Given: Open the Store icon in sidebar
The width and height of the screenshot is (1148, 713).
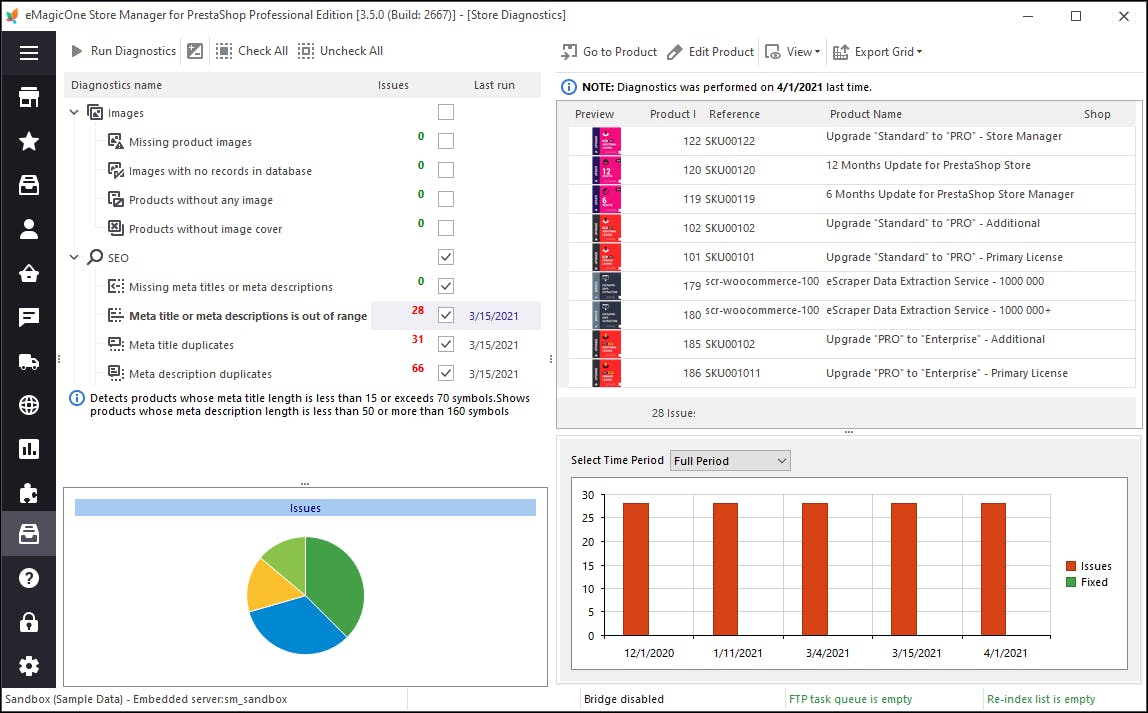Looking at the screenshot, I should [x=29, y=97].
